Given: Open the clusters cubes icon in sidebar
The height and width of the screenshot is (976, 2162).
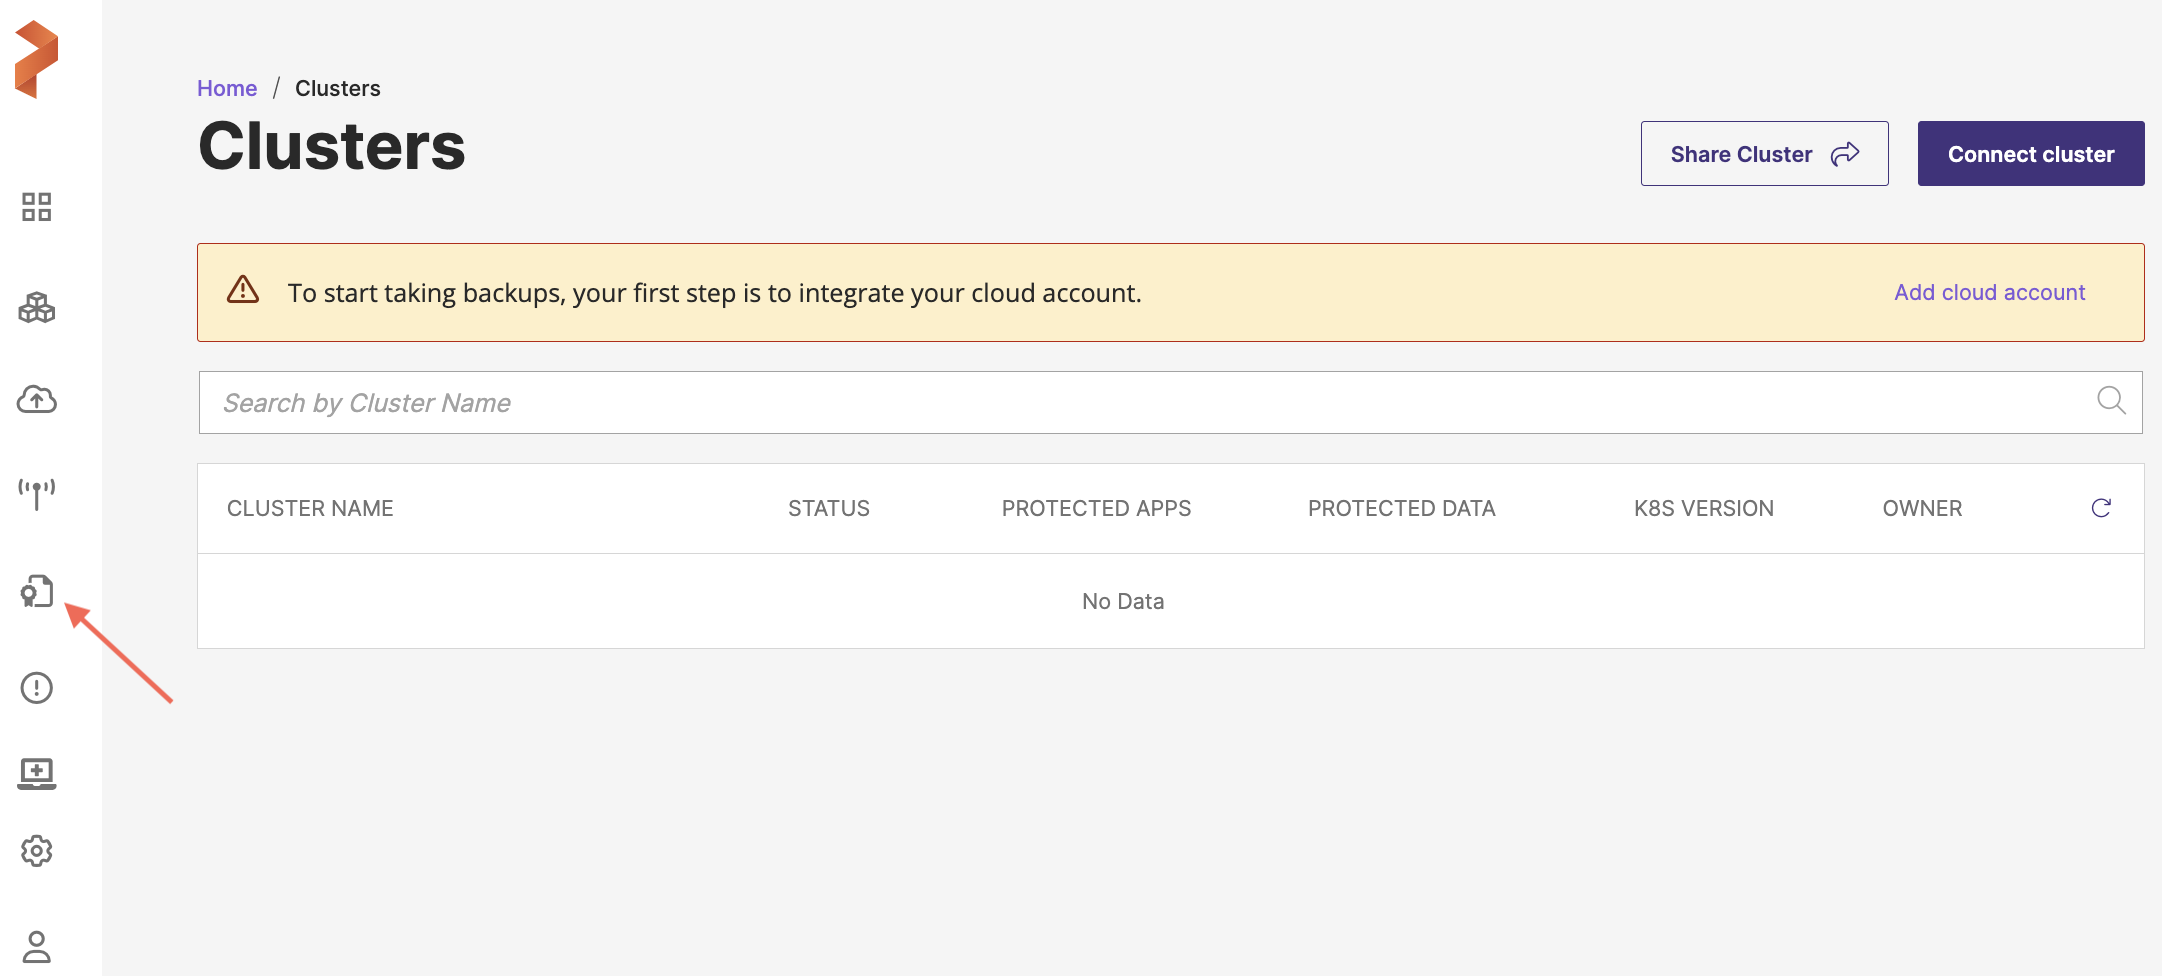Looking at the screenshot, I should 37,308.
